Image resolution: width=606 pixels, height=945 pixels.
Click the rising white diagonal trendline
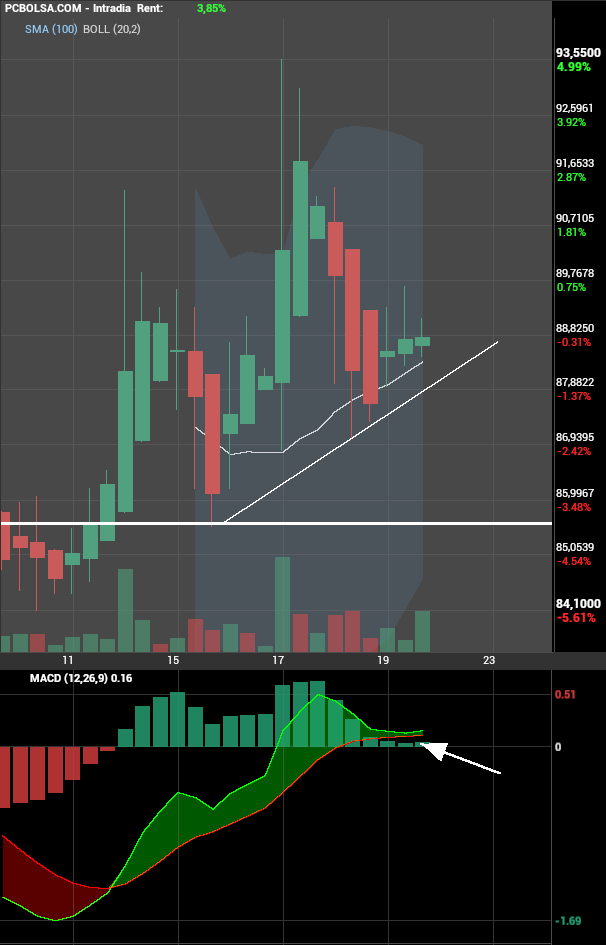point(361,432)
